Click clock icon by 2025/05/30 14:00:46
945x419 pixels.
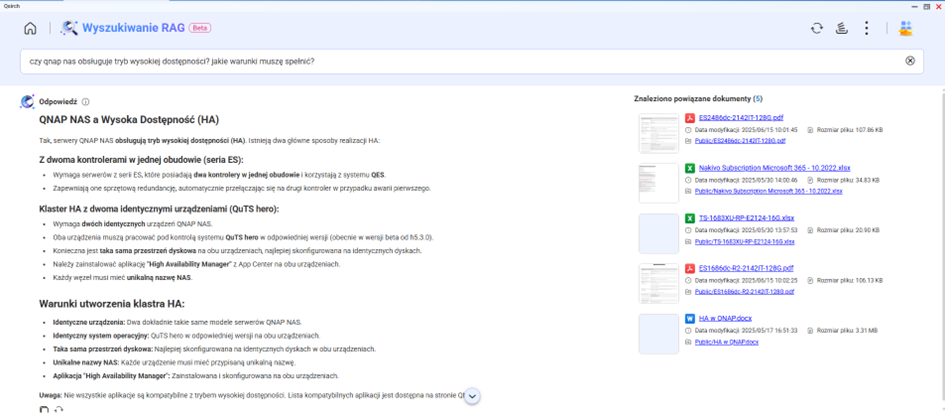click(689, 180)
